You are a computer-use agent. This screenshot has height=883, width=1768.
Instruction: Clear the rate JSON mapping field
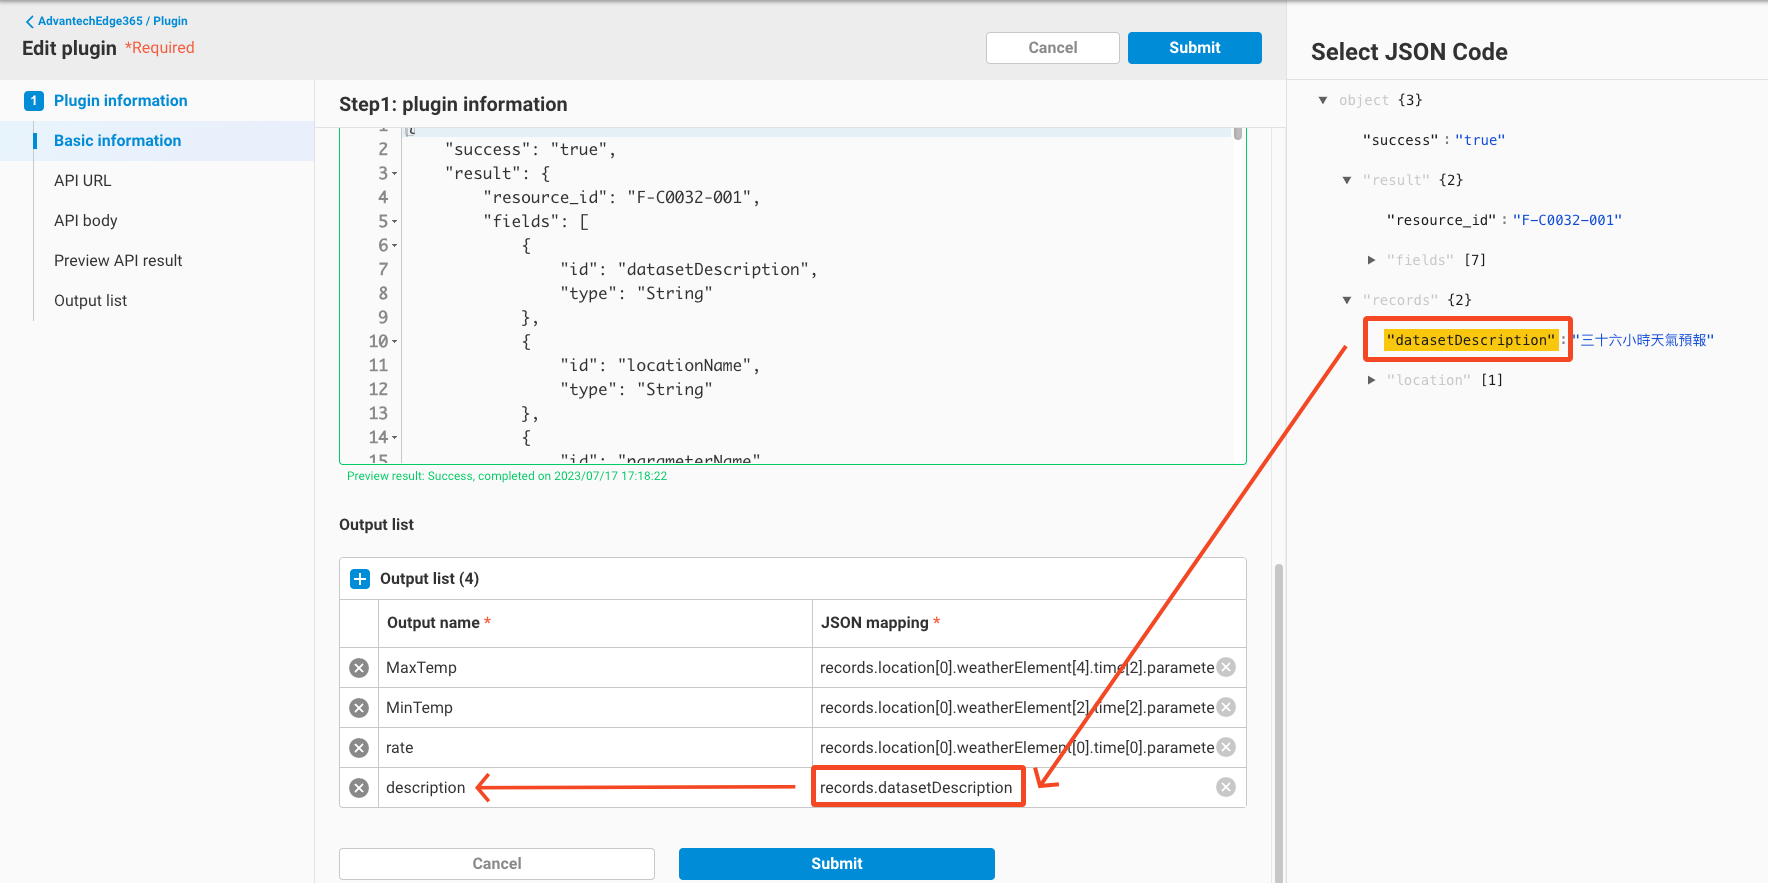[1226, 747]
